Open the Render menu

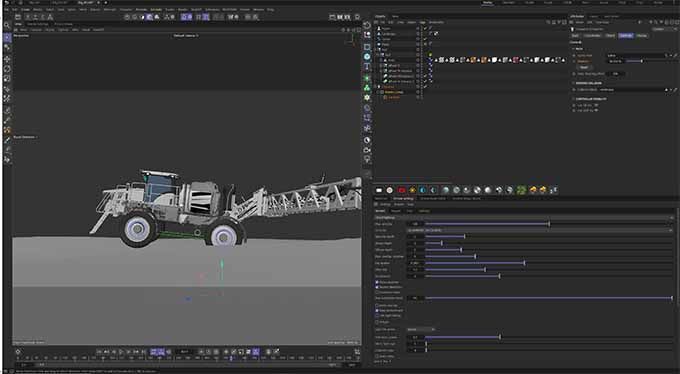point(183,9)
